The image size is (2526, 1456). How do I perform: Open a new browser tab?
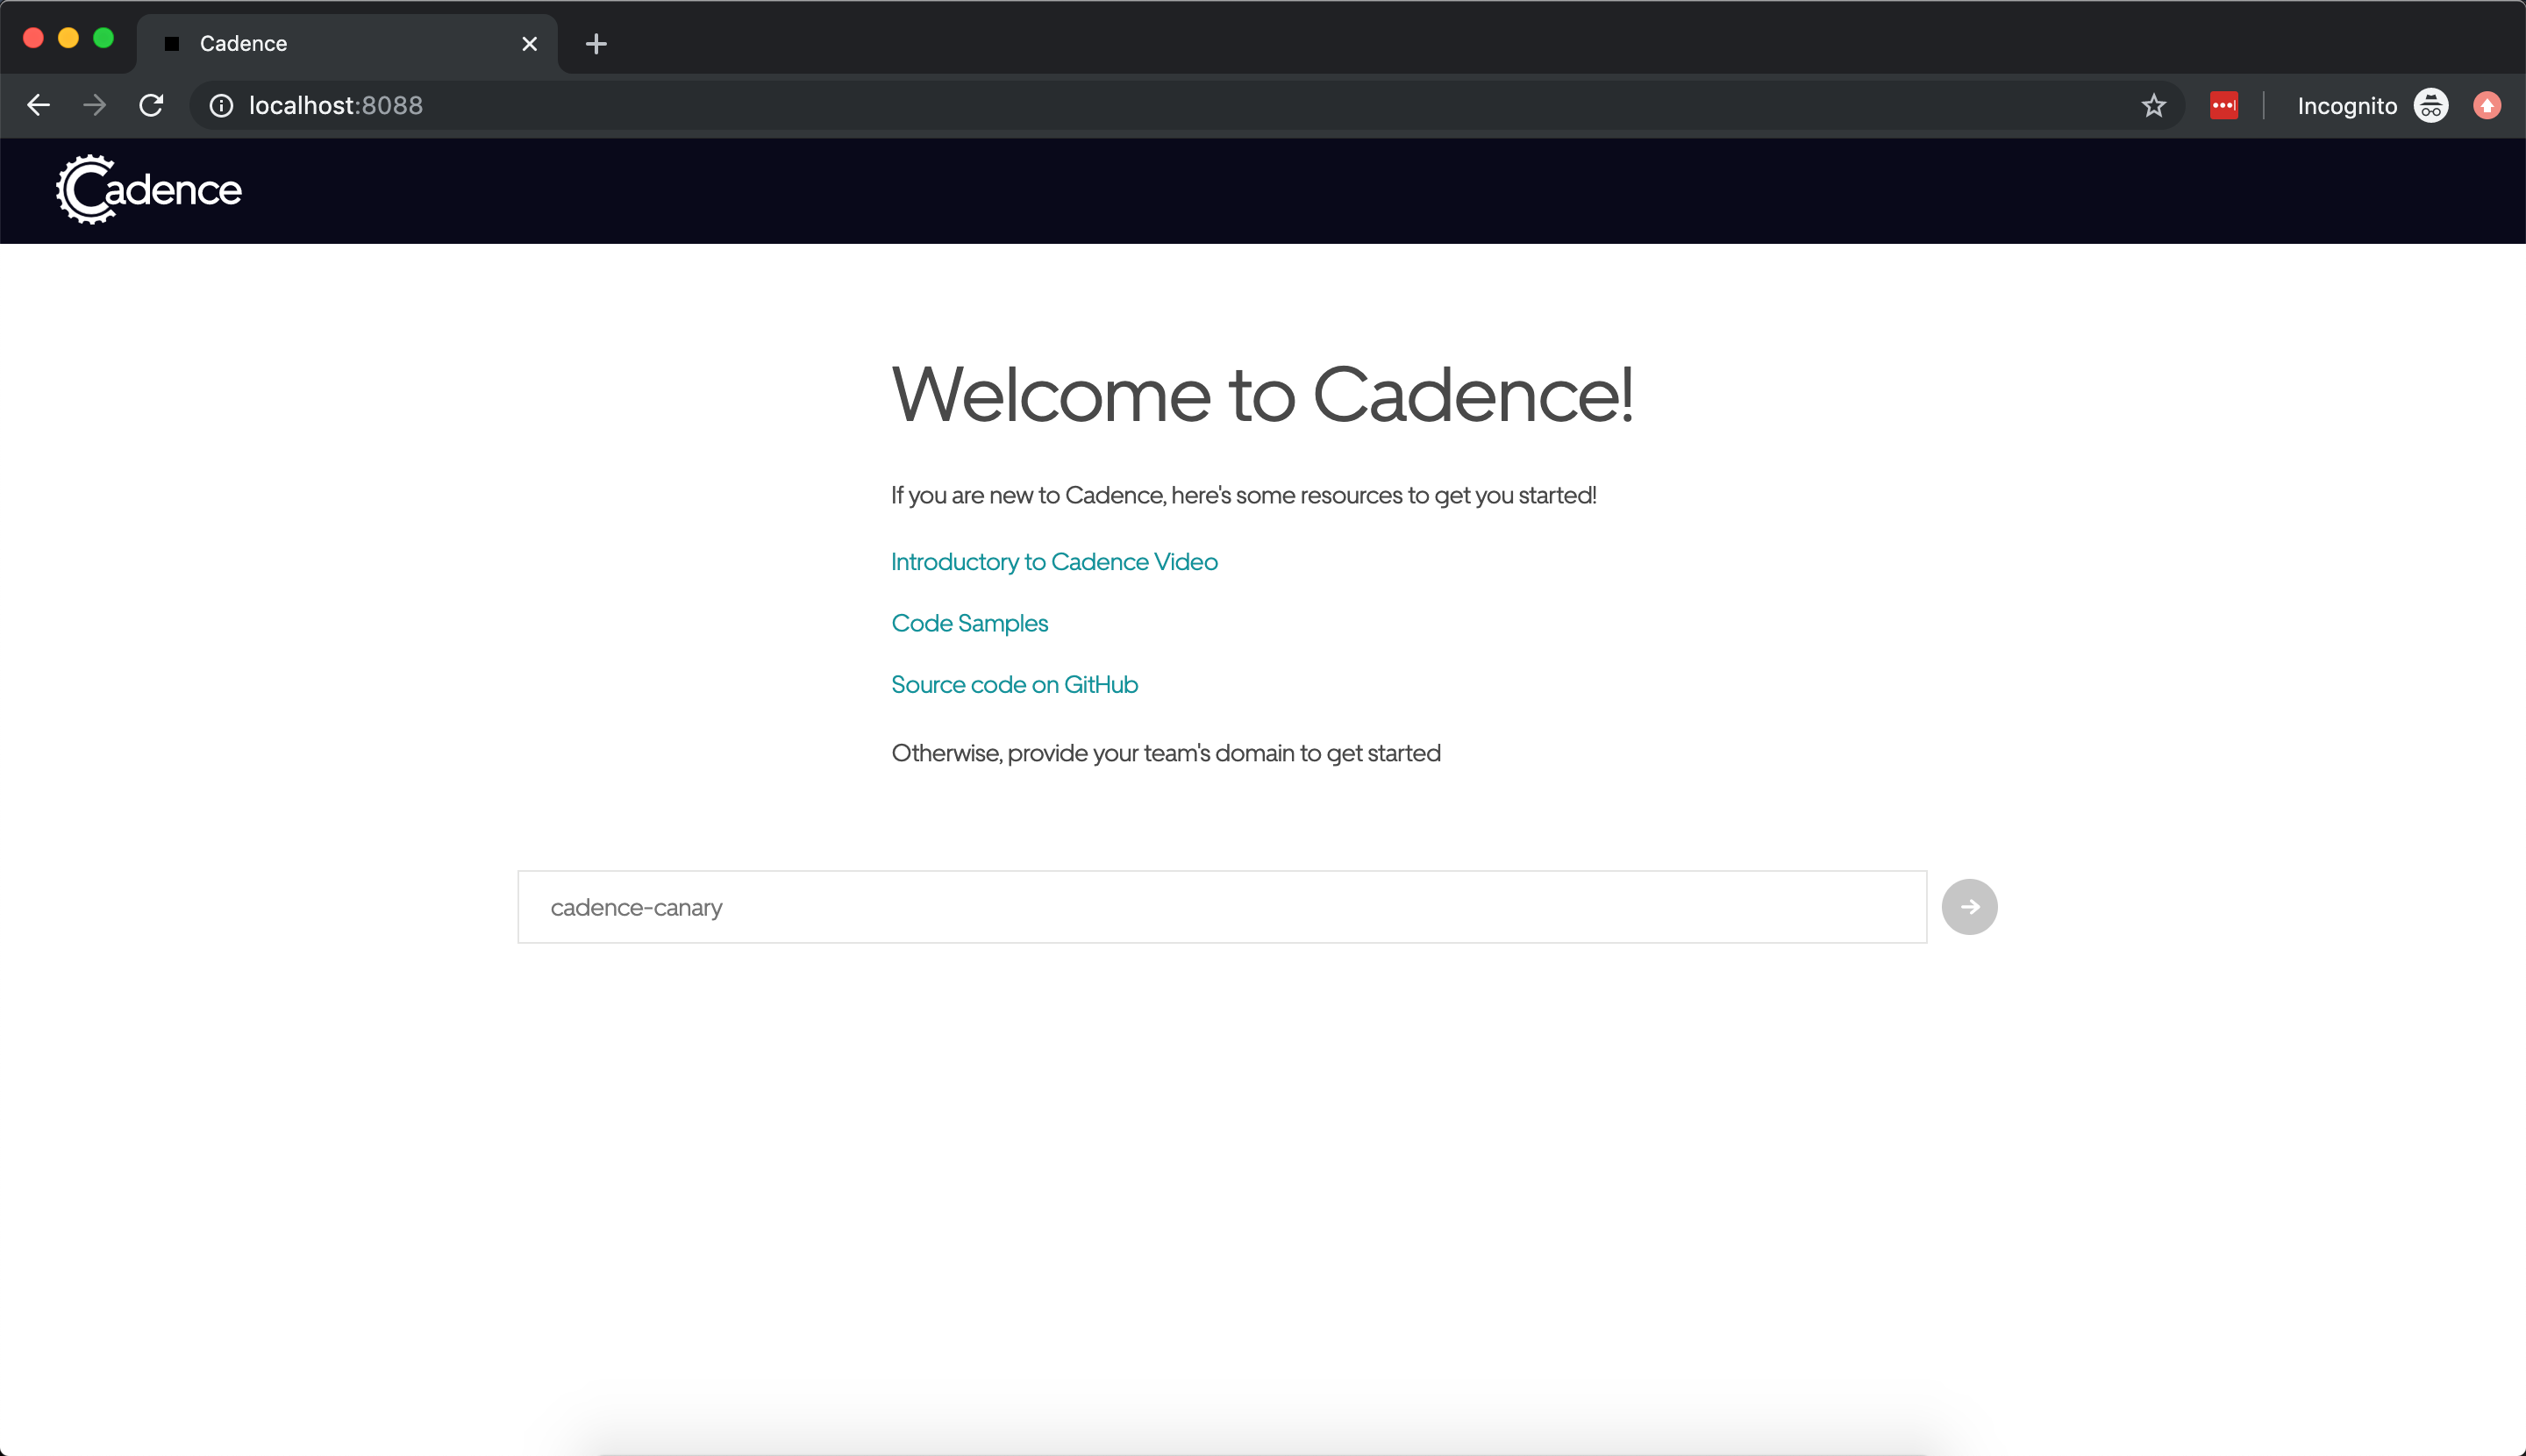tap(595, 43)
